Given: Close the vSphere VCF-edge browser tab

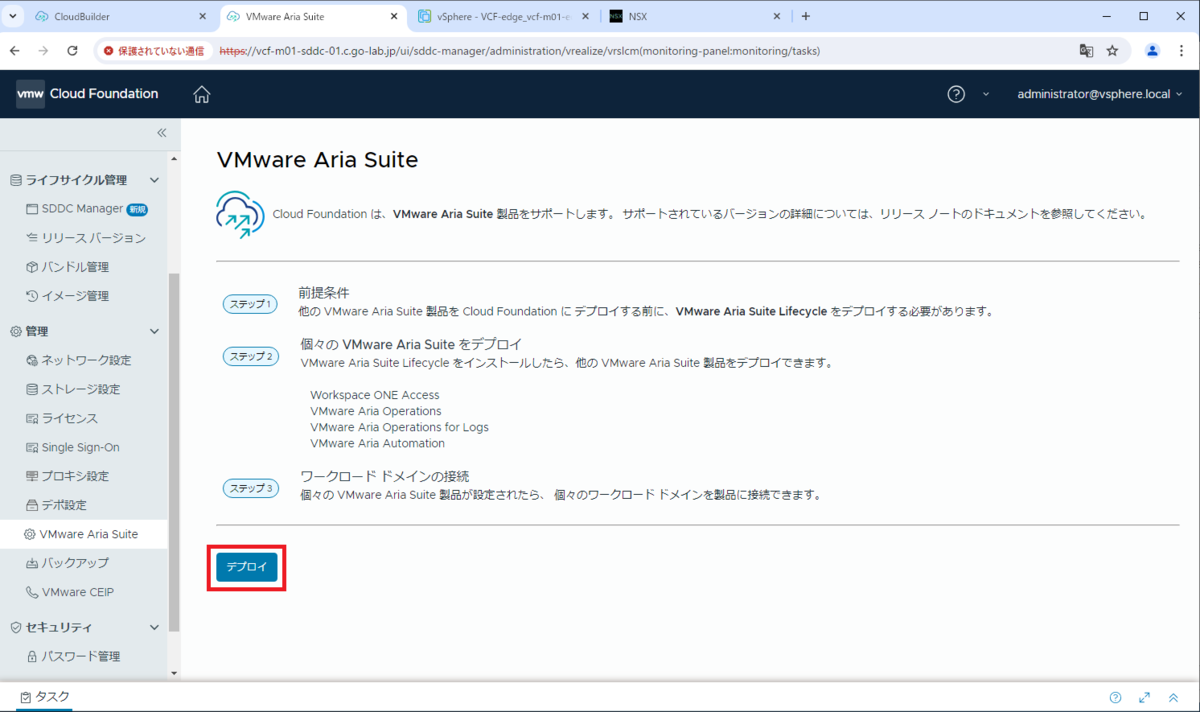Looking at the screenshot, I should point(585,16).
